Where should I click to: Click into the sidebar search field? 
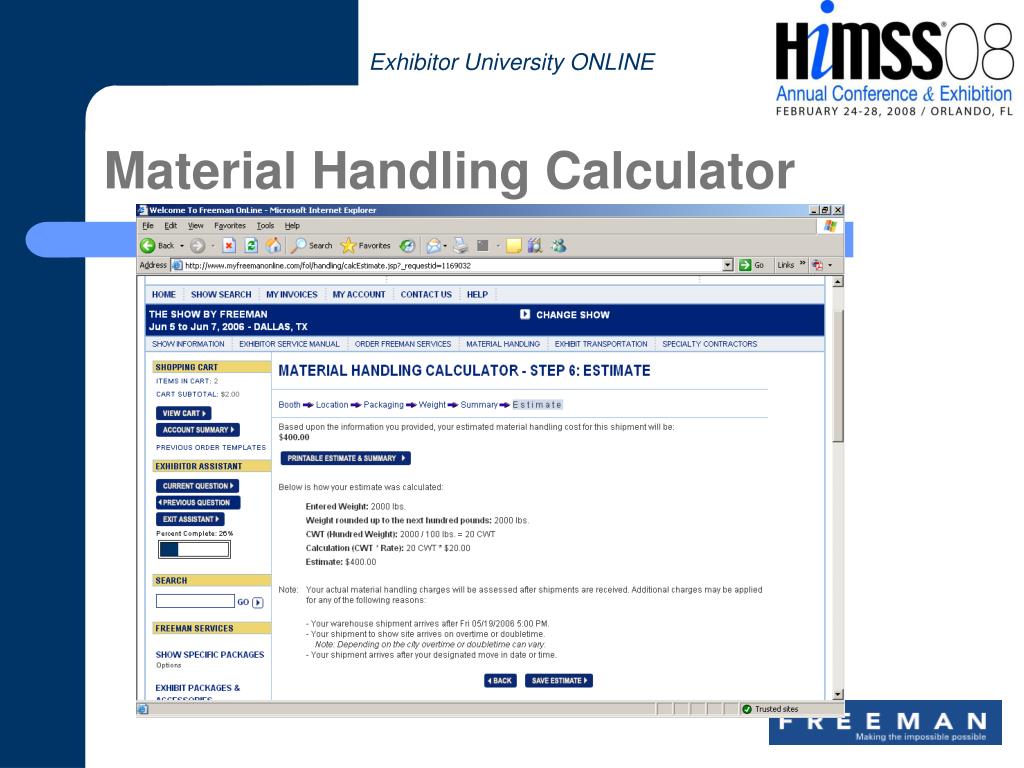[195, 601]
